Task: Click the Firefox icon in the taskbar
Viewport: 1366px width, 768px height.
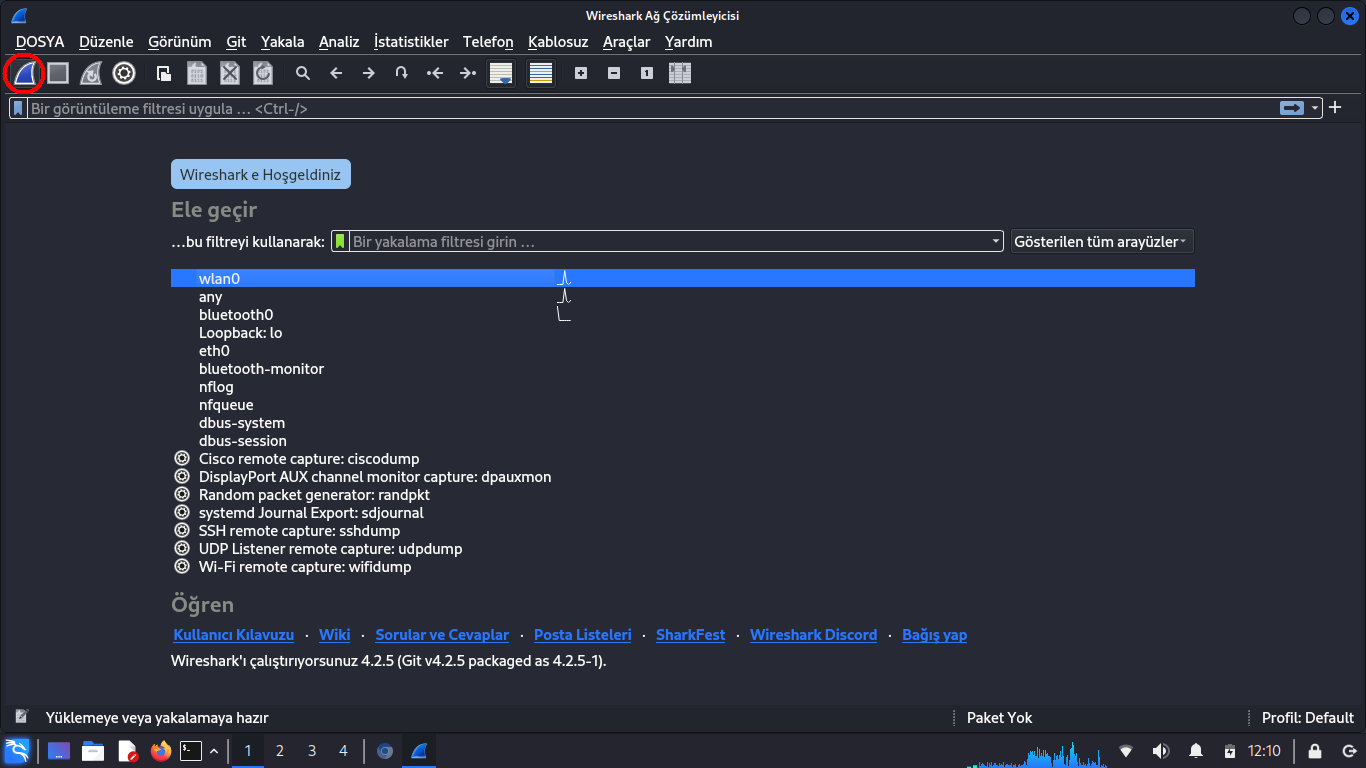Action: (x=160, y=751)
